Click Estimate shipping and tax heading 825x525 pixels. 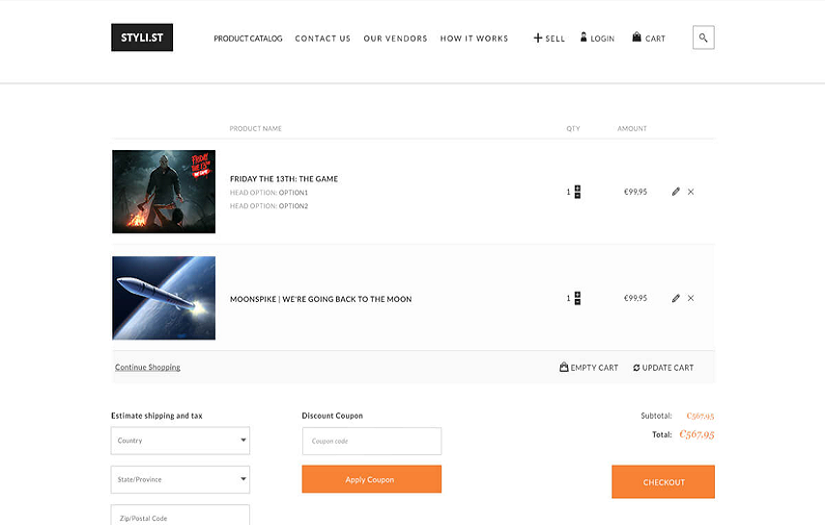157,416
